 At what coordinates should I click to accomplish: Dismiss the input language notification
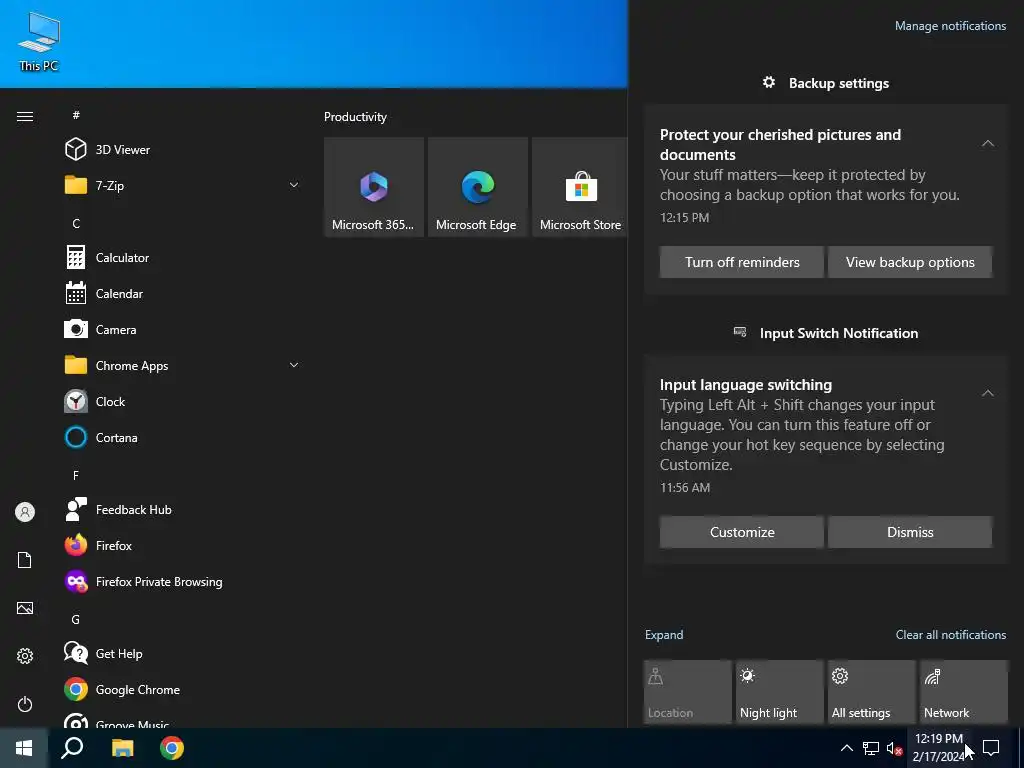[x=910, y=532]
